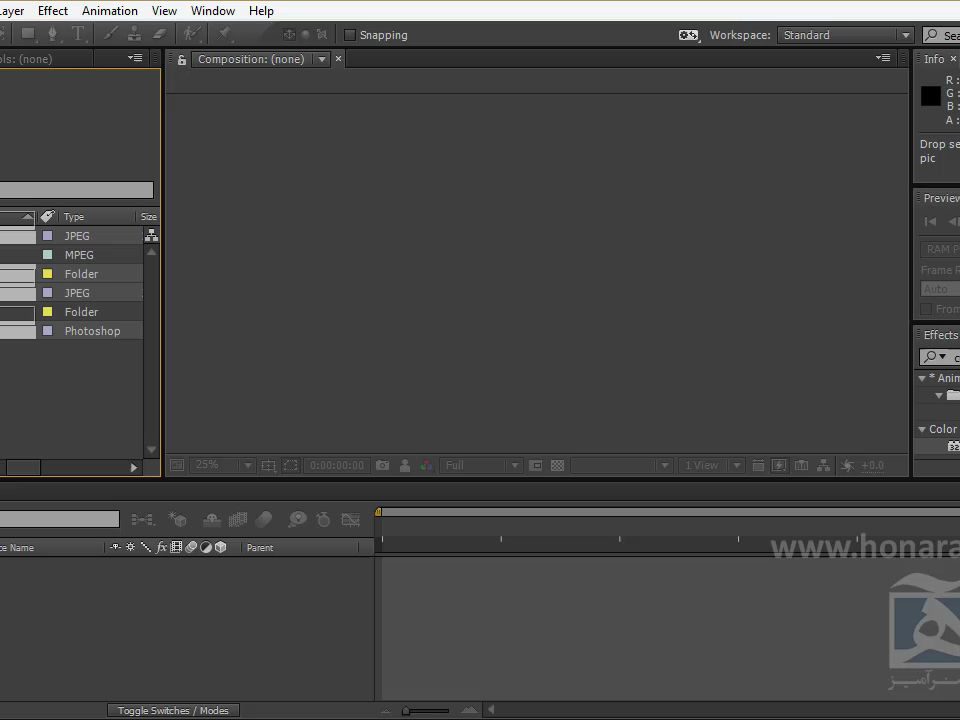The width and height of the screenshot is (960, 720).
Task: Open Composition Mini-Flowchart in timeline
Action: tap(143, 520)
